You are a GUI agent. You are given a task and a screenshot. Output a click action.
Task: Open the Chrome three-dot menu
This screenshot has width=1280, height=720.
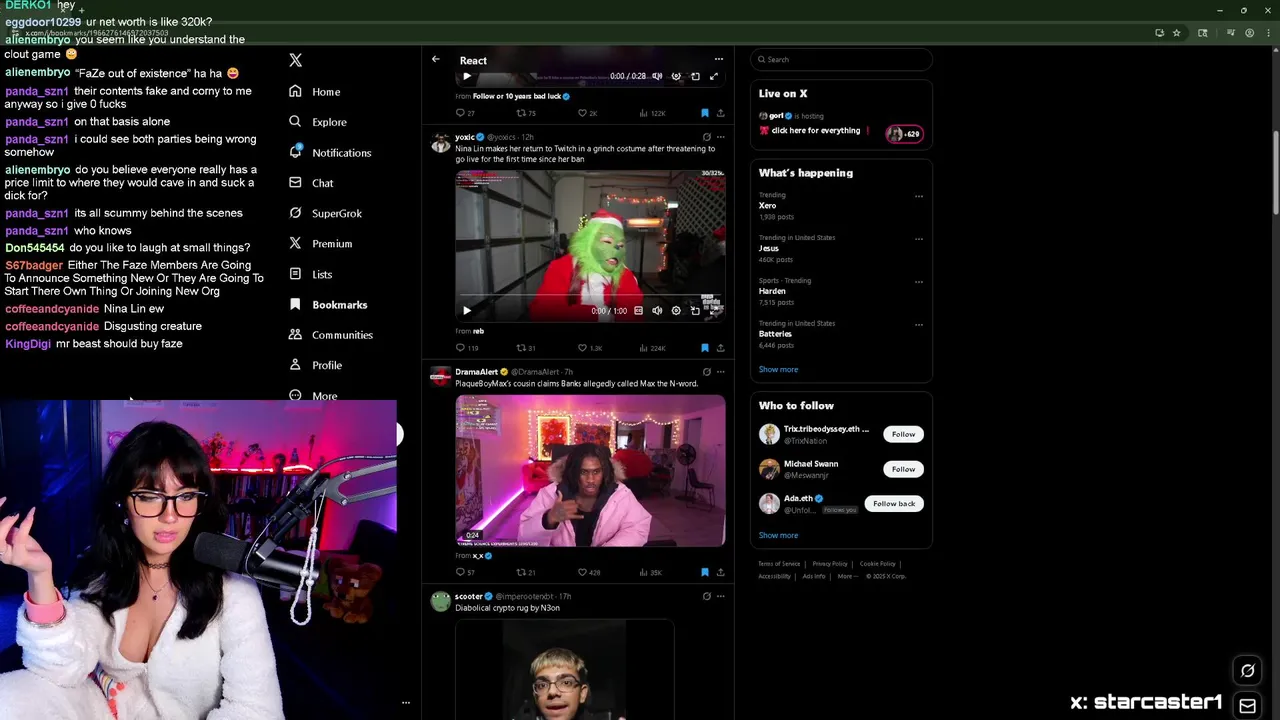(1267, 33)
